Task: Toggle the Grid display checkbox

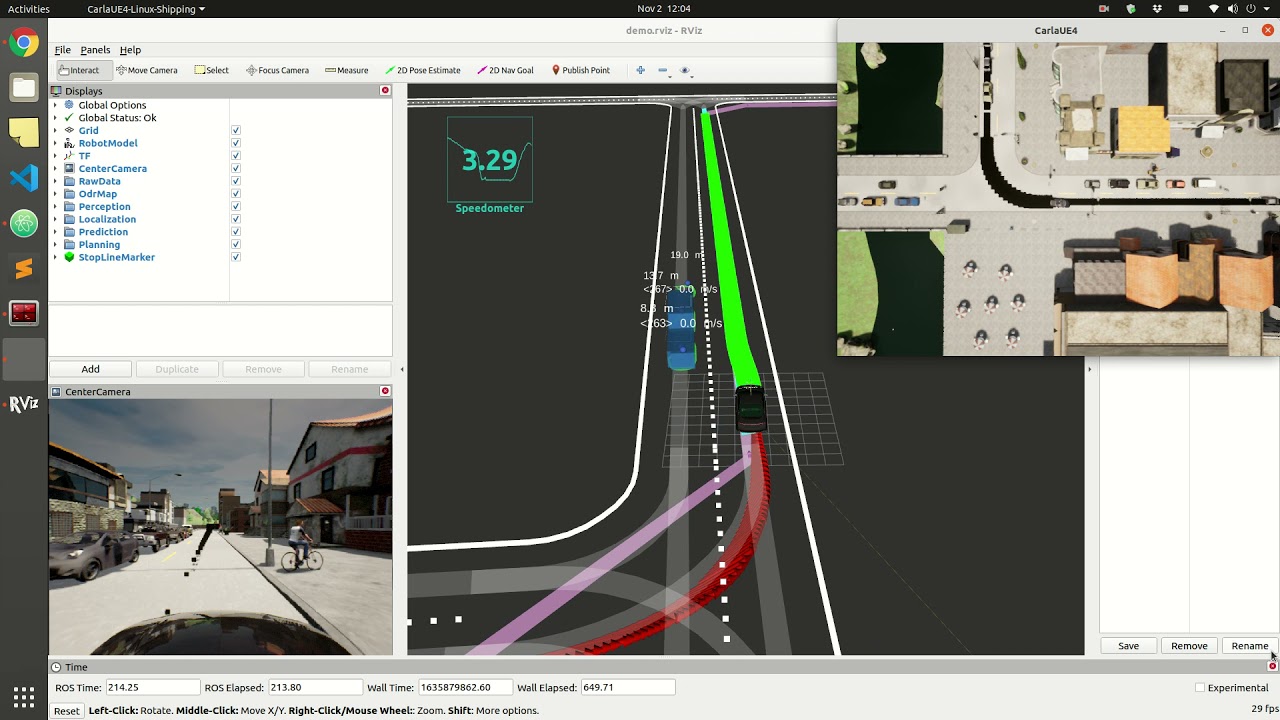Action: coord(236,131)
